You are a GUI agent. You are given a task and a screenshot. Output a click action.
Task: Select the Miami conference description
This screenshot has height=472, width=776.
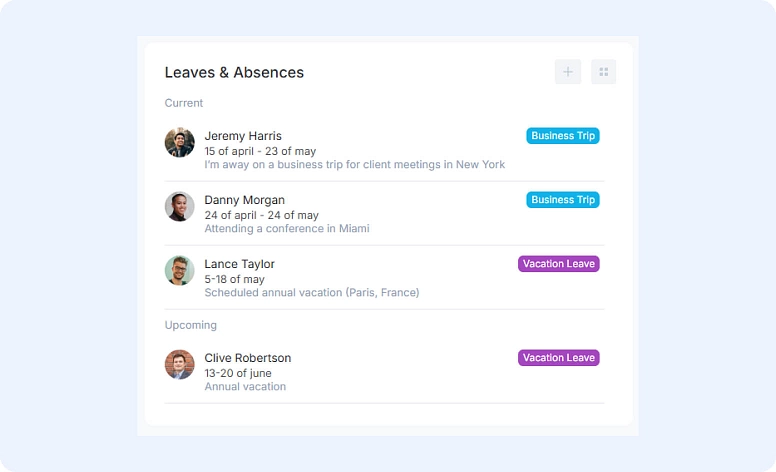[x=287, y=229]
